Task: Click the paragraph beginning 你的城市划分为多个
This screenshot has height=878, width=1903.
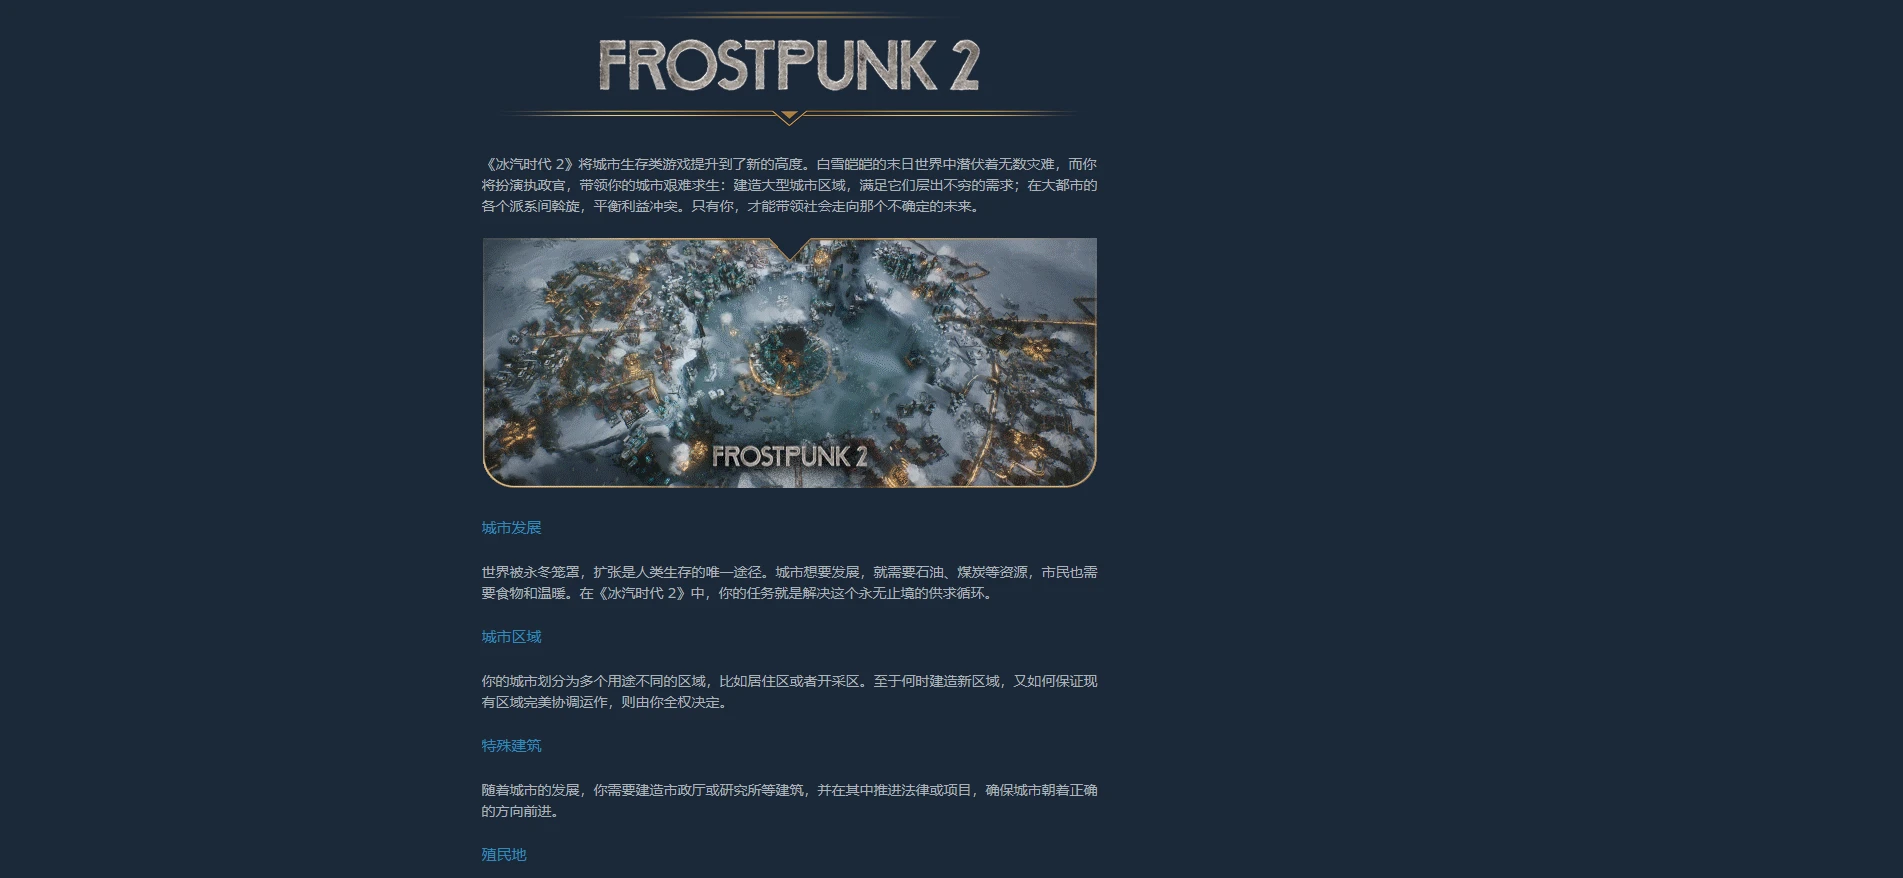Action: tap(789, 692)
